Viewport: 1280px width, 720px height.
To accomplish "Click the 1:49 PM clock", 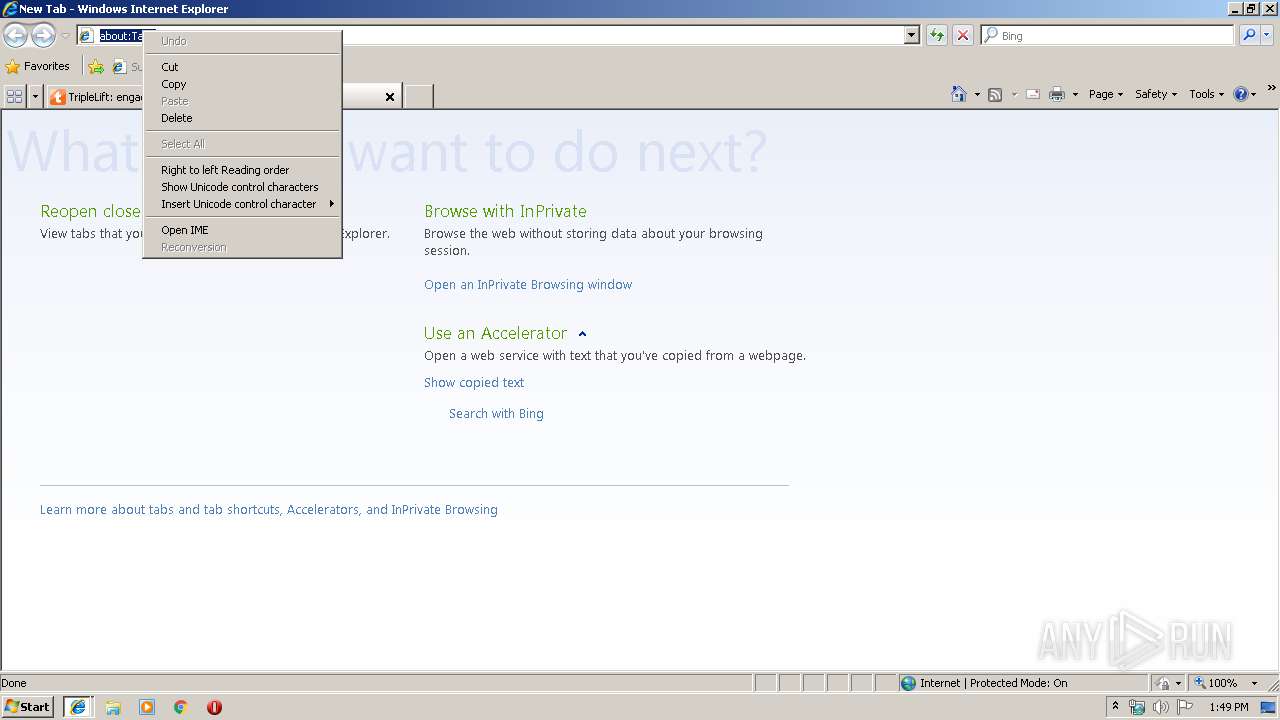I will (x=1228, y=707).
